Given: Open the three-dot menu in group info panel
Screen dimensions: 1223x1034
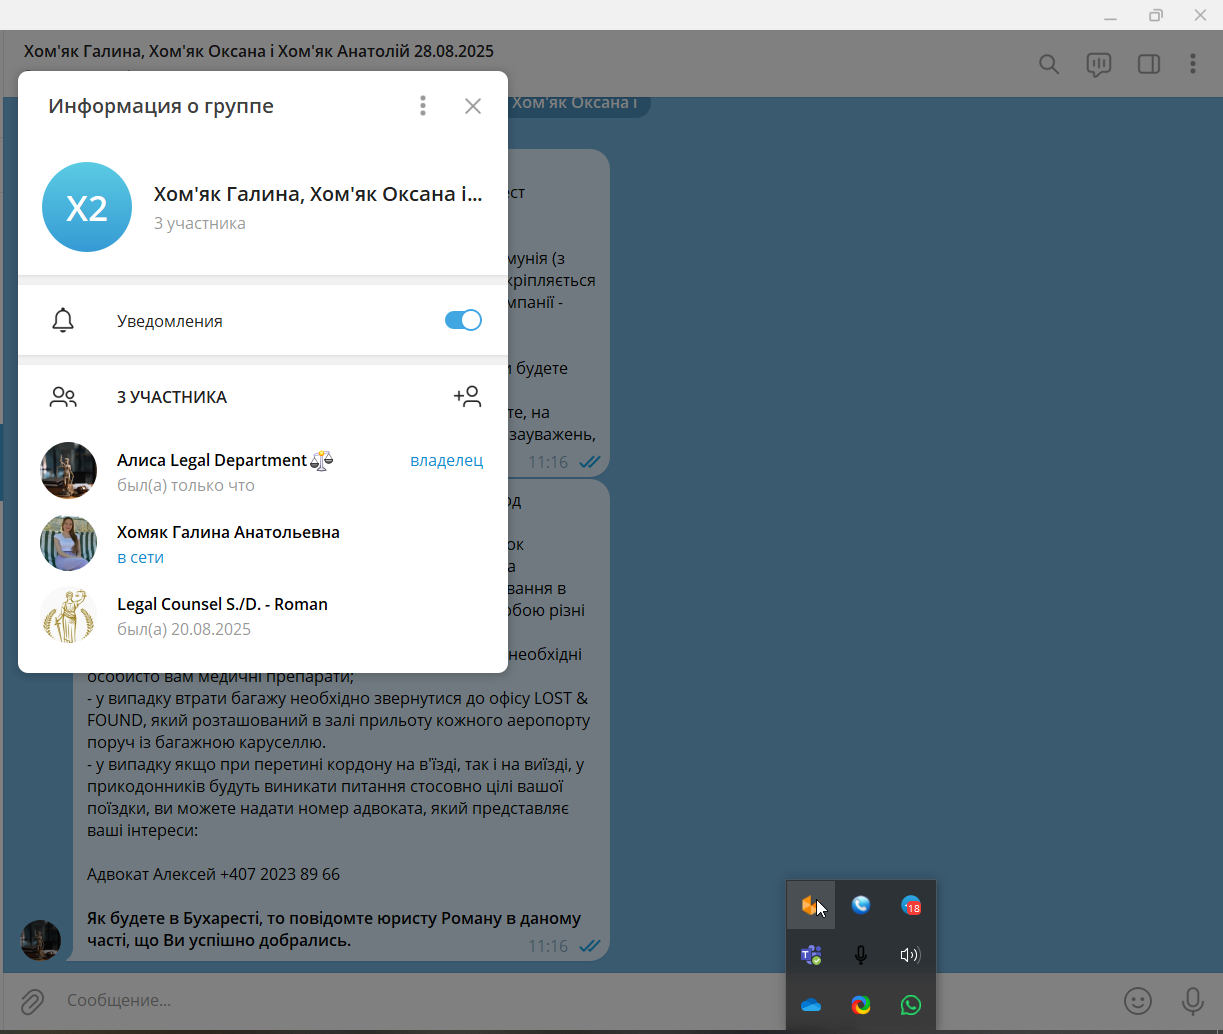Looking at the screenshot, I should [x=423, y=106].
